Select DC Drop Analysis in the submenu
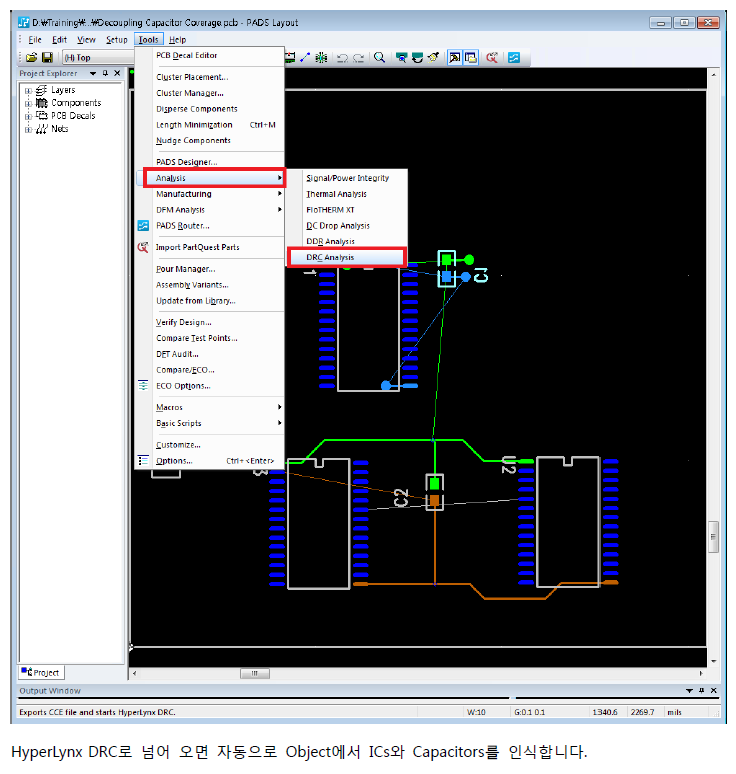This screenshot has width=736, height=774. tap(338, 226)
